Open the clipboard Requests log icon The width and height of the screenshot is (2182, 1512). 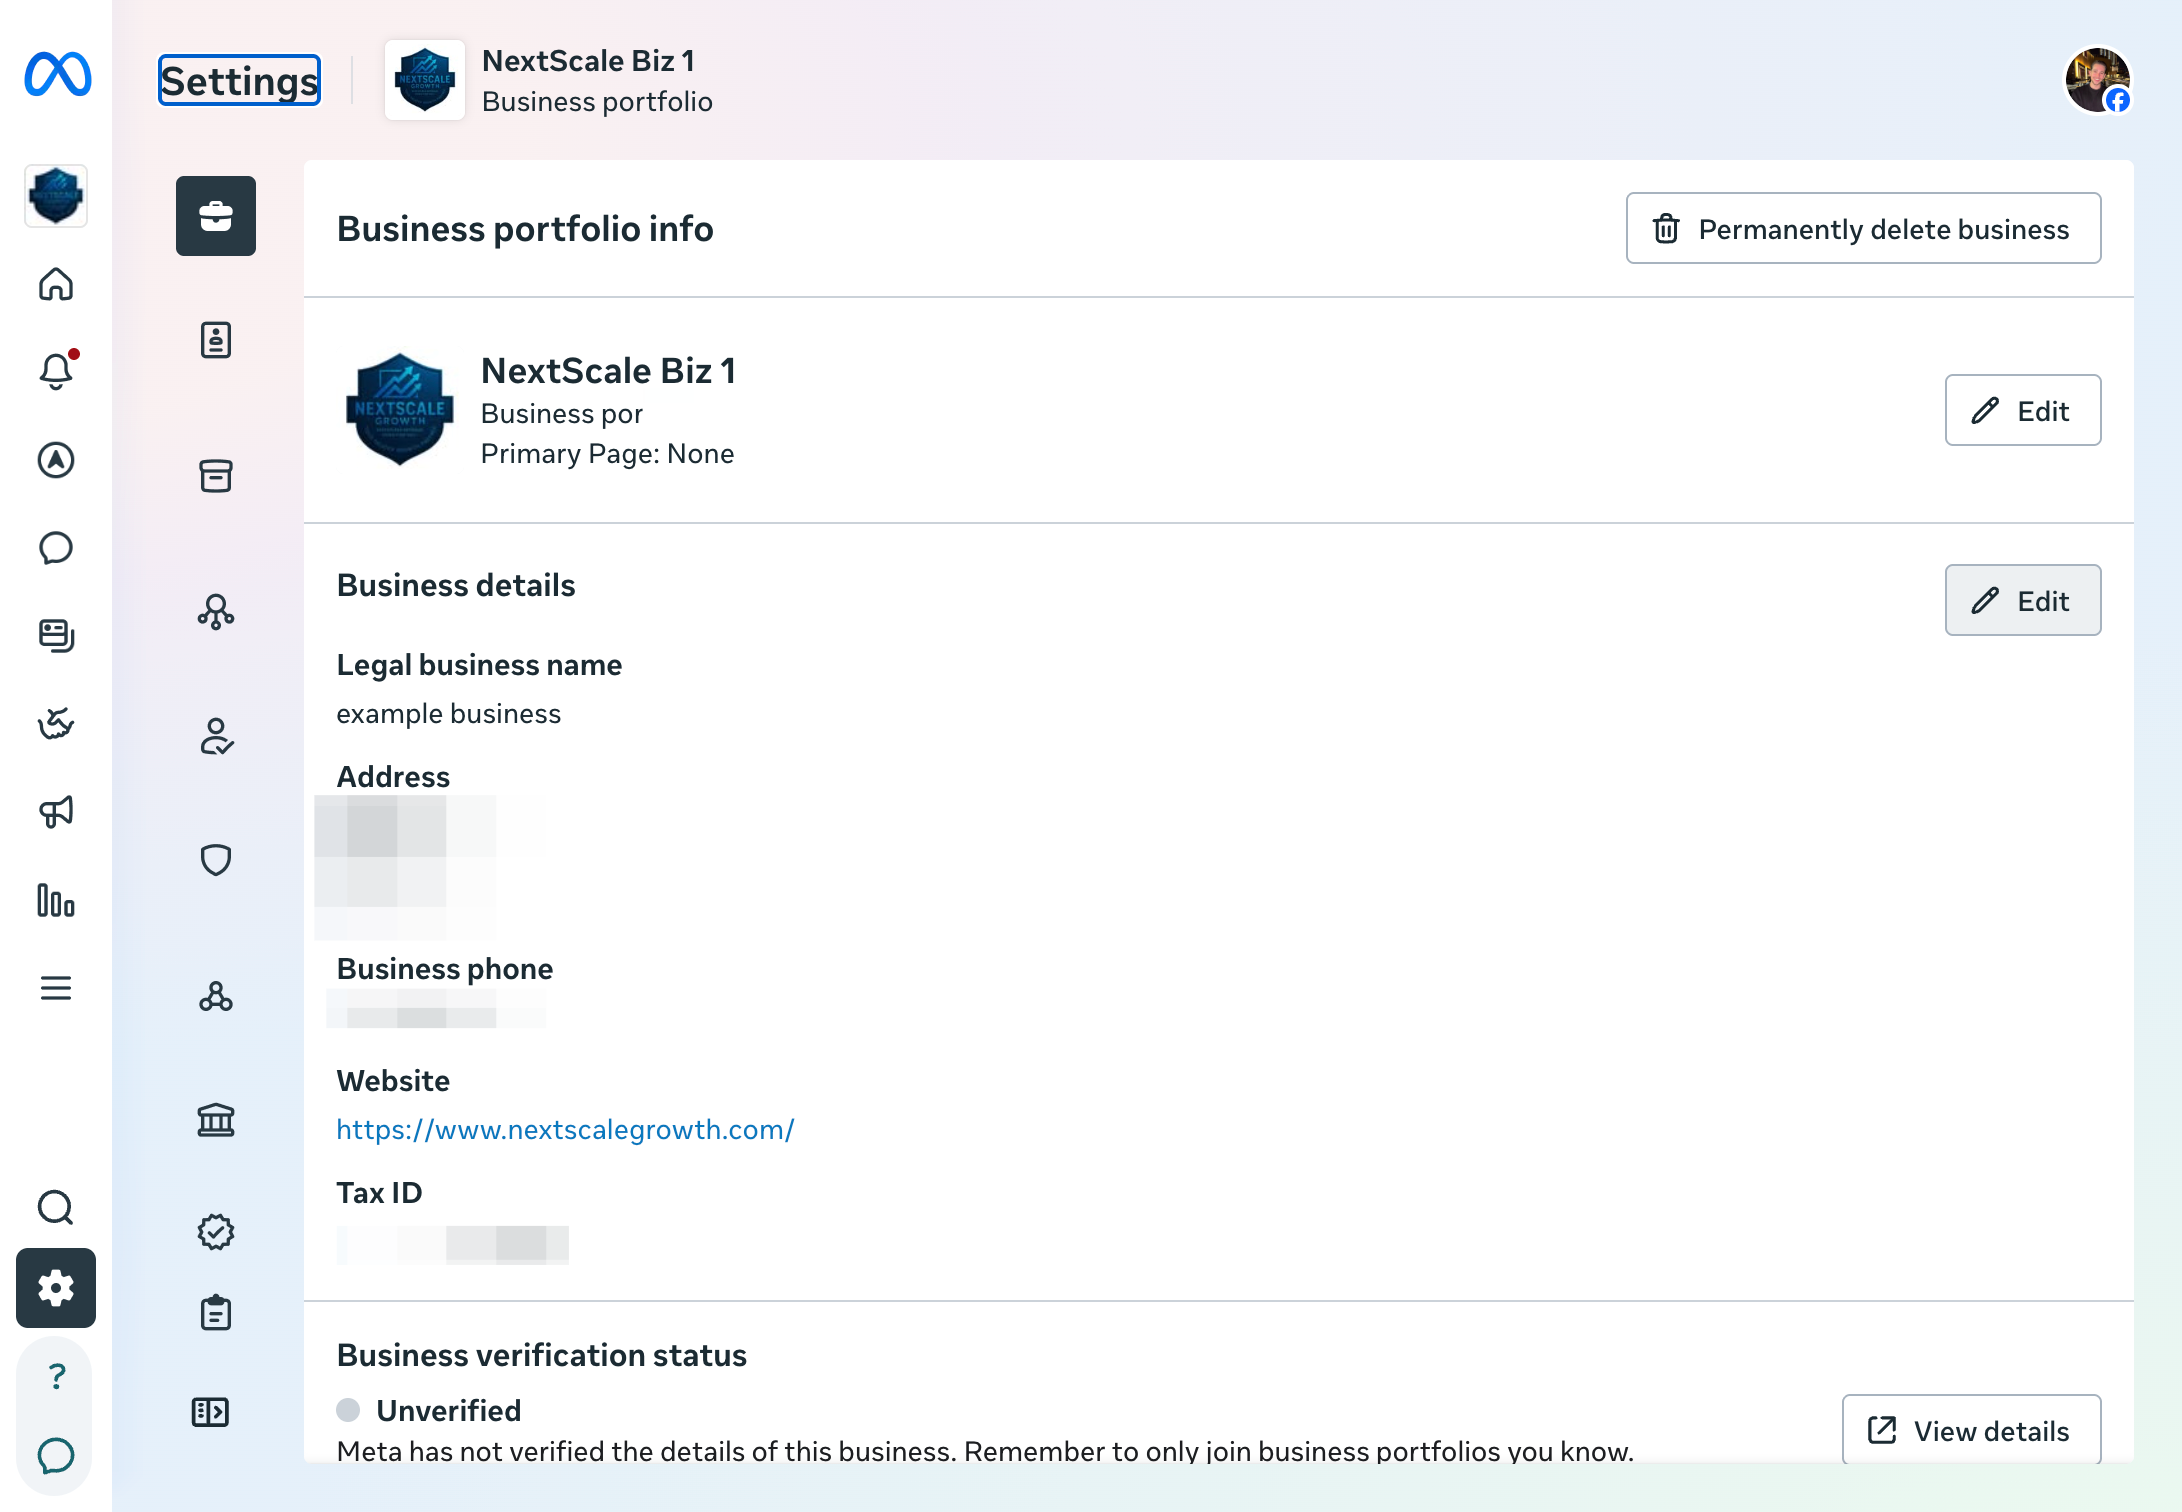[216, 1312]
